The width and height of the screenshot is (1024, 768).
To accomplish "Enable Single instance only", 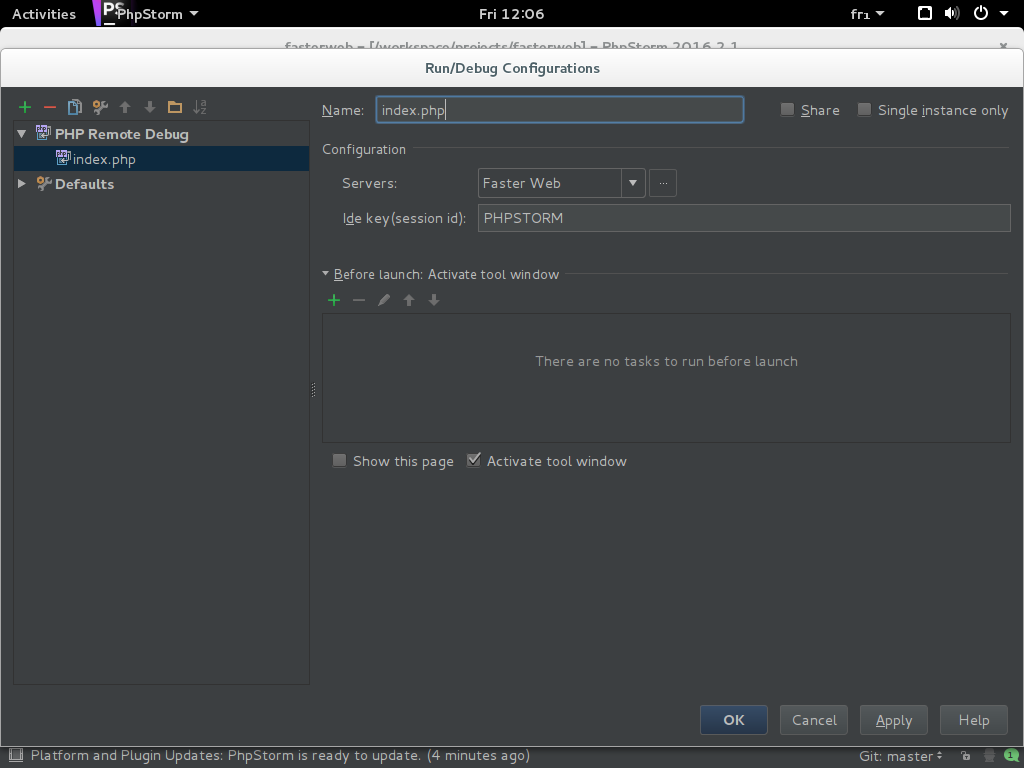I will [x=865, y=110].
